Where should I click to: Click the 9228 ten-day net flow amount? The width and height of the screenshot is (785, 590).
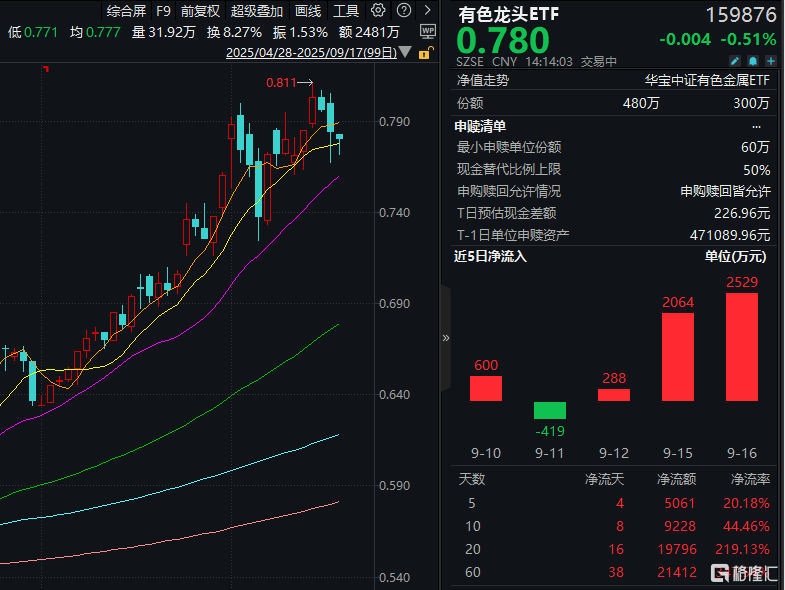tap(680, 526)
